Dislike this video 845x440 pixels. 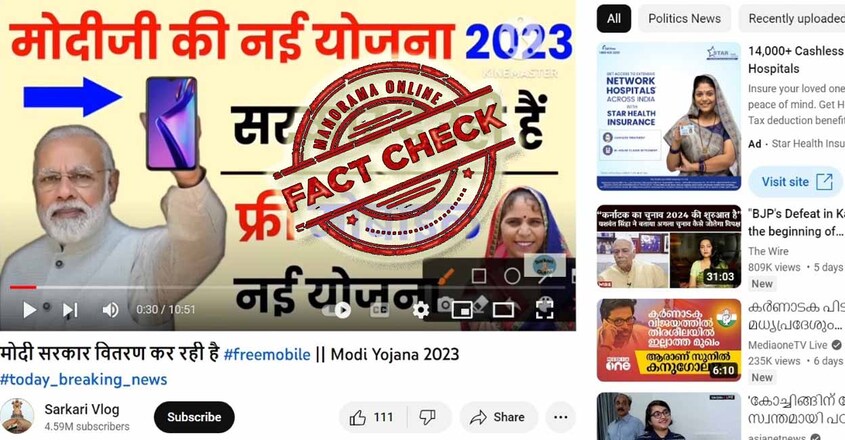(428, 417)
